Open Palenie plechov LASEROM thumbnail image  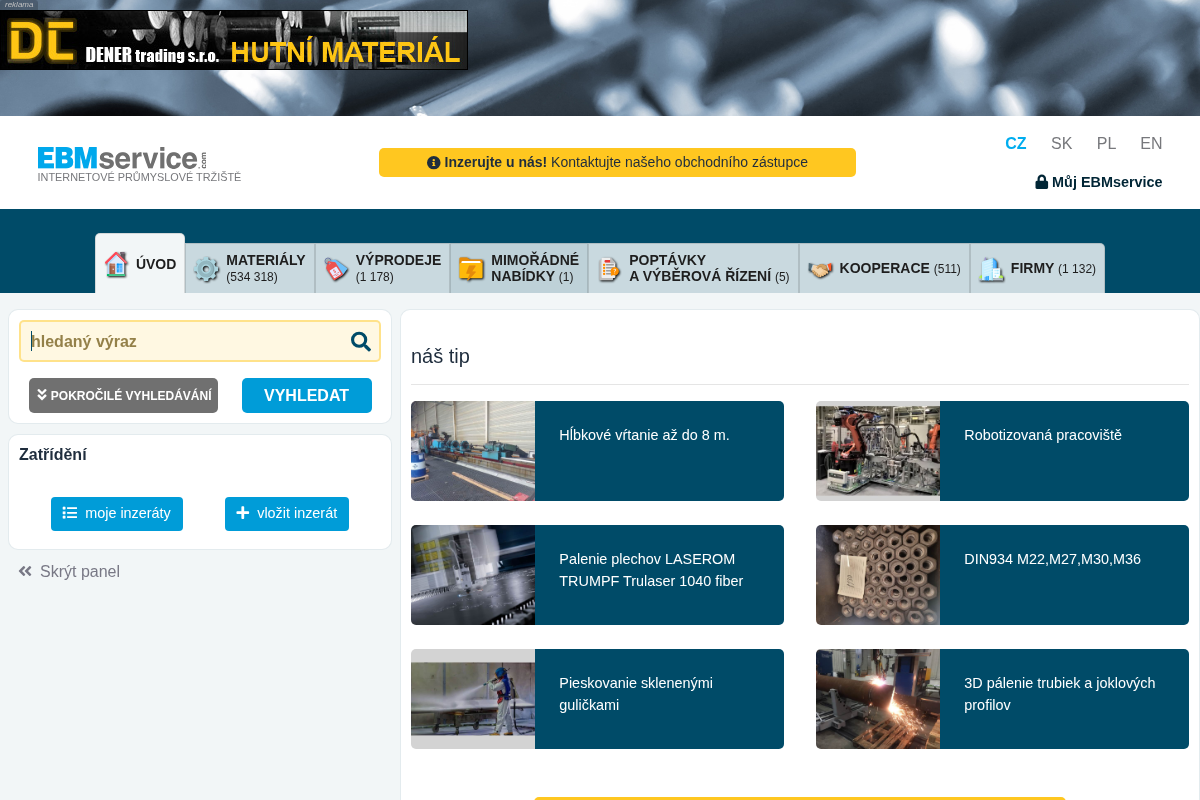tap(473, 575)
